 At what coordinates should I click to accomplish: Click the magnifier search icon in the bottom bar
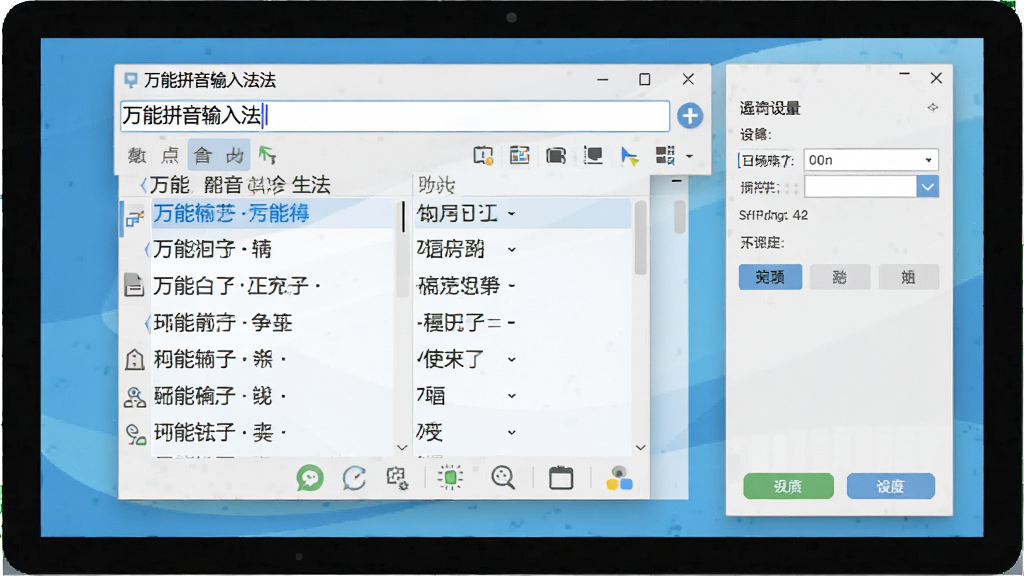pyautogui.click(x=503, y=478)
